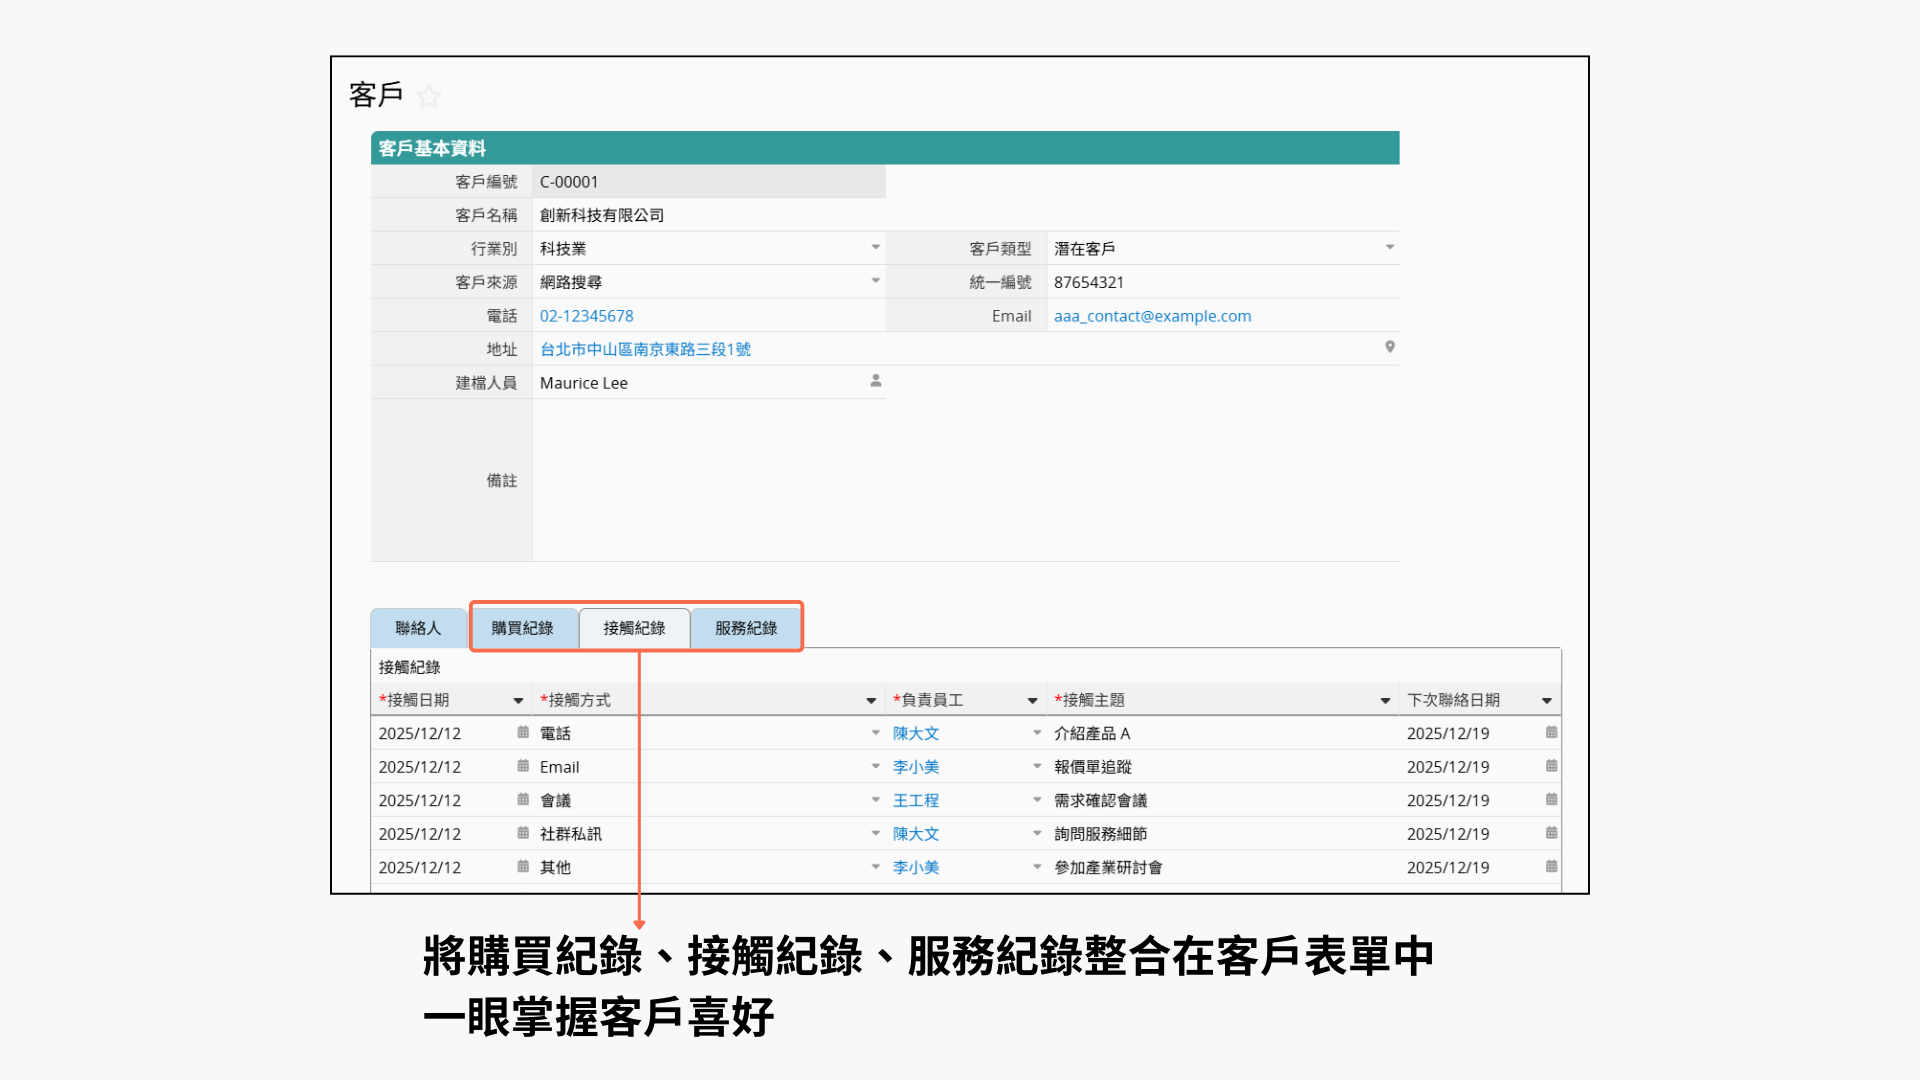Click the phone number link 02-12345678

tap(587, 316)
